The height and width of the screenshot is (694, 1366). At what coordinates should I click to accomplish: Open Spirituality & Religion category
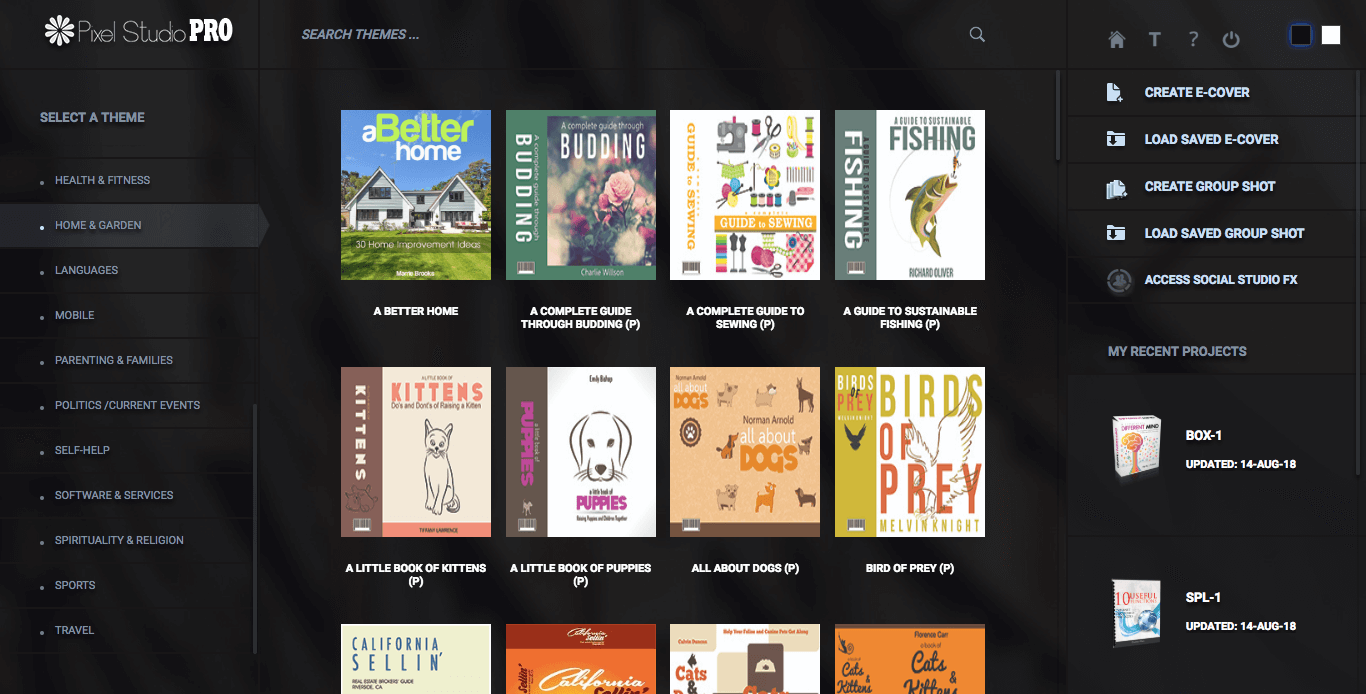119,540
